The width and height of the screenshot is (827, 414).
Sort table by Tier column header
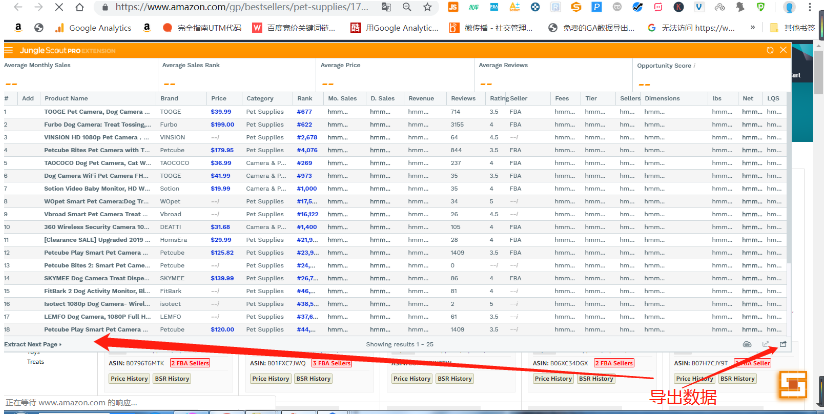click(x=591, y=99)
